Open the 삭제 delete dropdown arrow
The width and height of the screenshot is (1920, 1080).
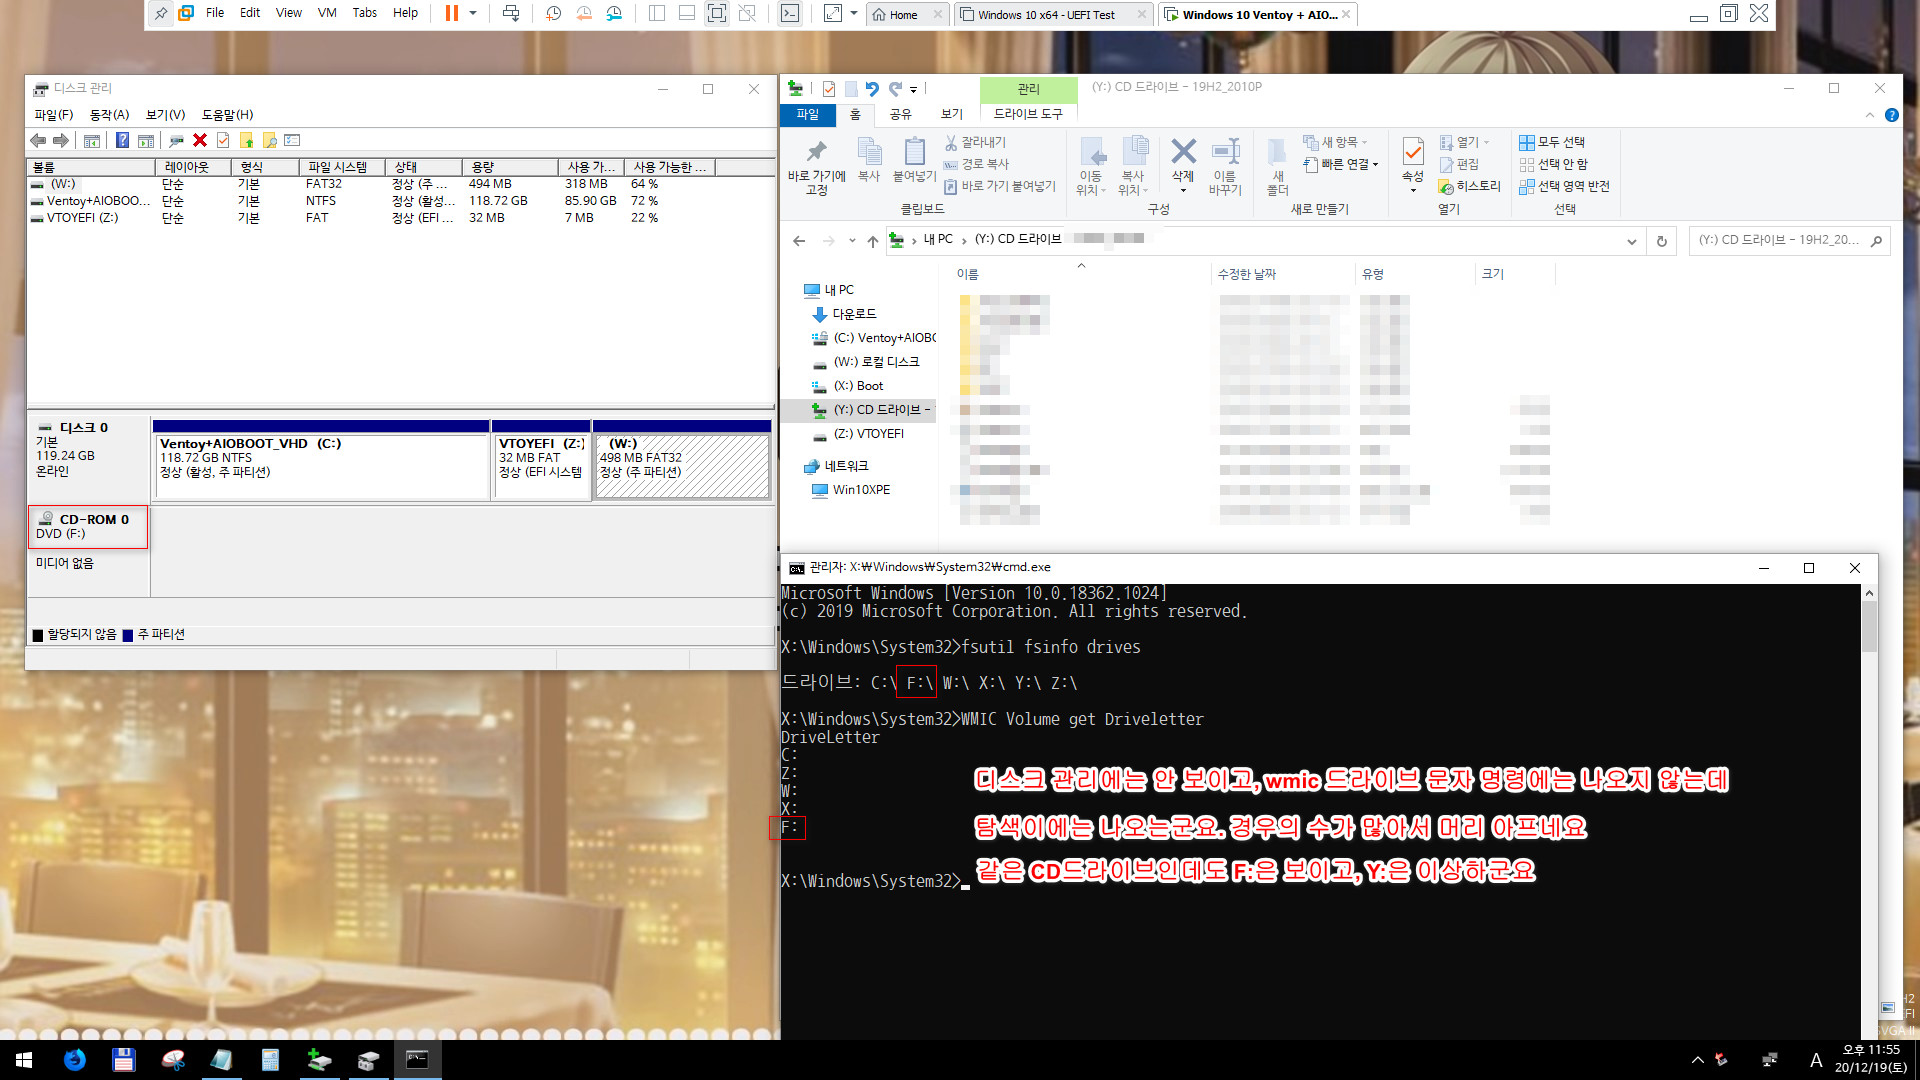point(1183,190)
